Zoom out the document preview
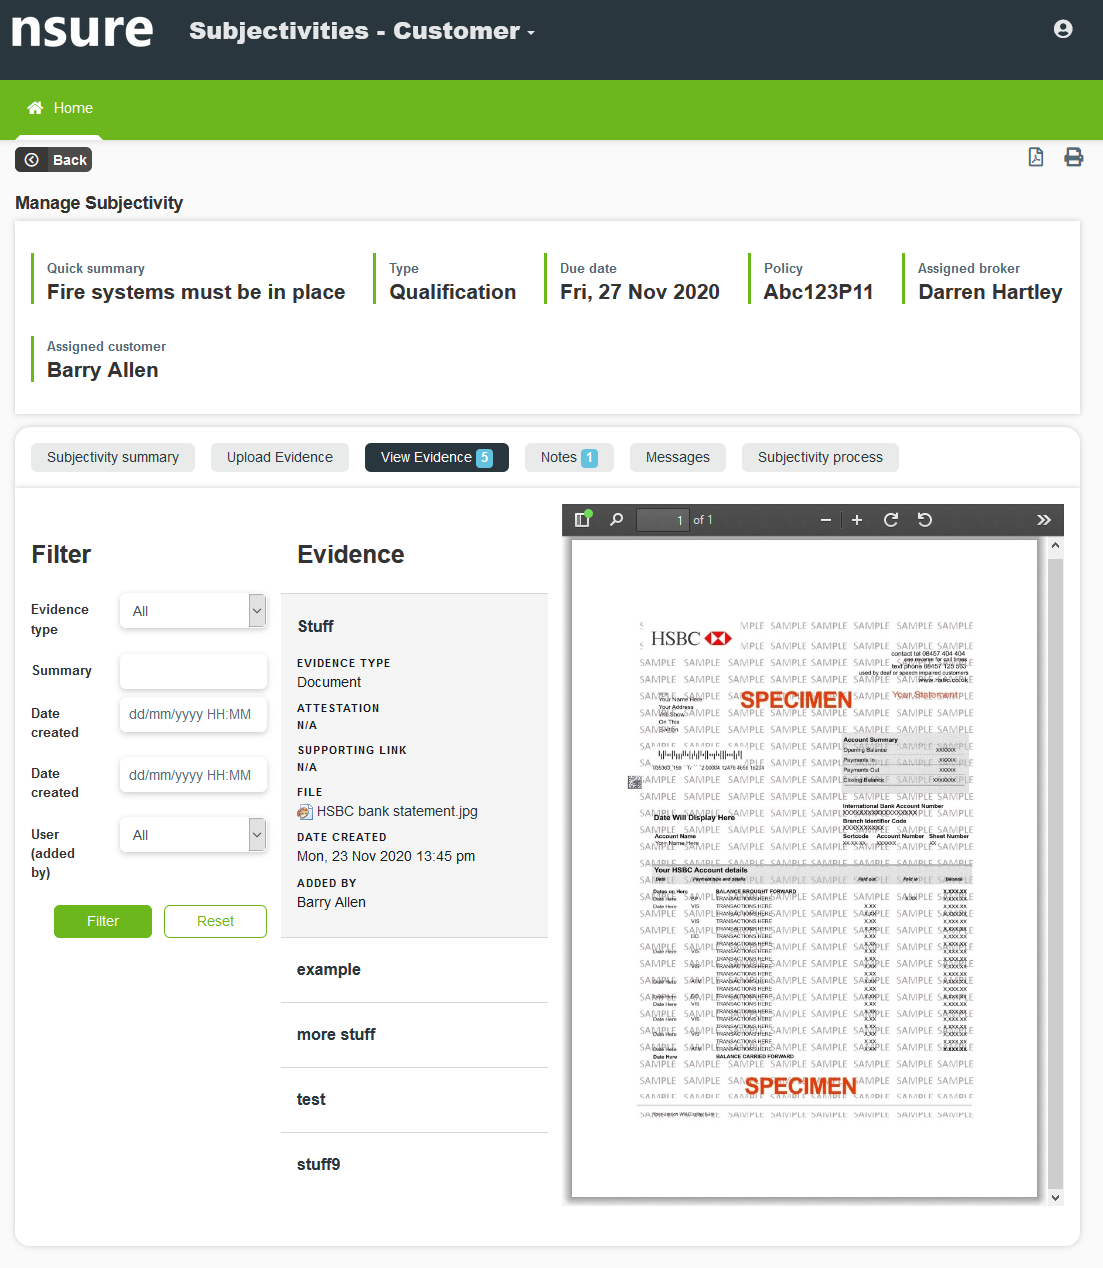Screen dimensions: 1103x1268 (x=826, y=520)
